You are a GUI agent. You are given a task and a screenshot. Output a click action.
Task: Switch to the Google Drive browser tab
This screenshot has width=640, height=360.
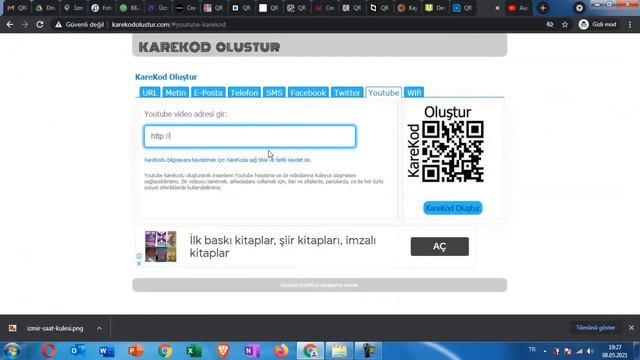[45, 8]
